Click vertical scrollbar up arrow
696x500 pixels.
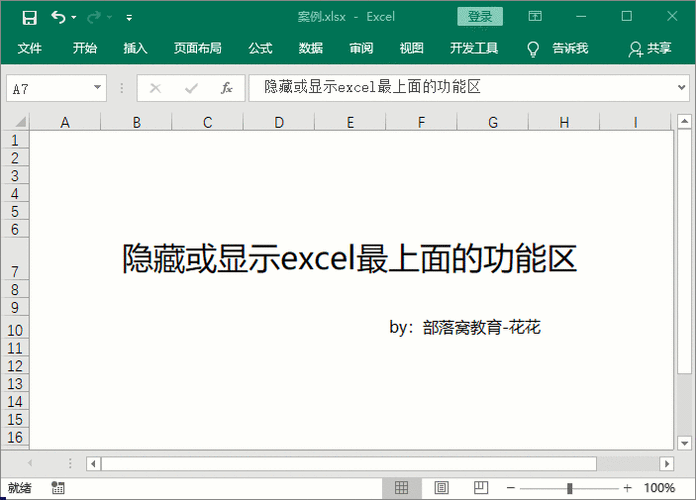pos(684,121)
